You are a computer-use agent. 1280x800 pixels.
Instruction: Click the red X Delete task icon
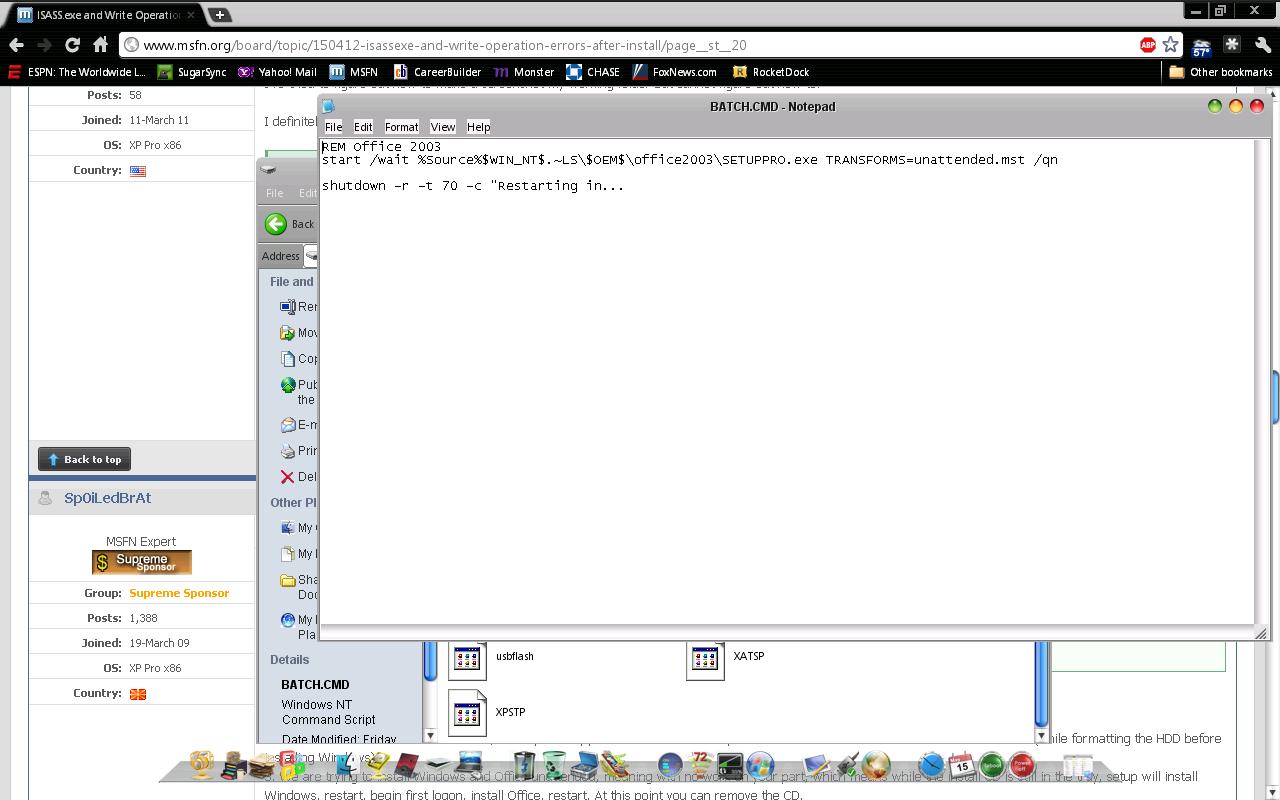[x=287, y=477]
